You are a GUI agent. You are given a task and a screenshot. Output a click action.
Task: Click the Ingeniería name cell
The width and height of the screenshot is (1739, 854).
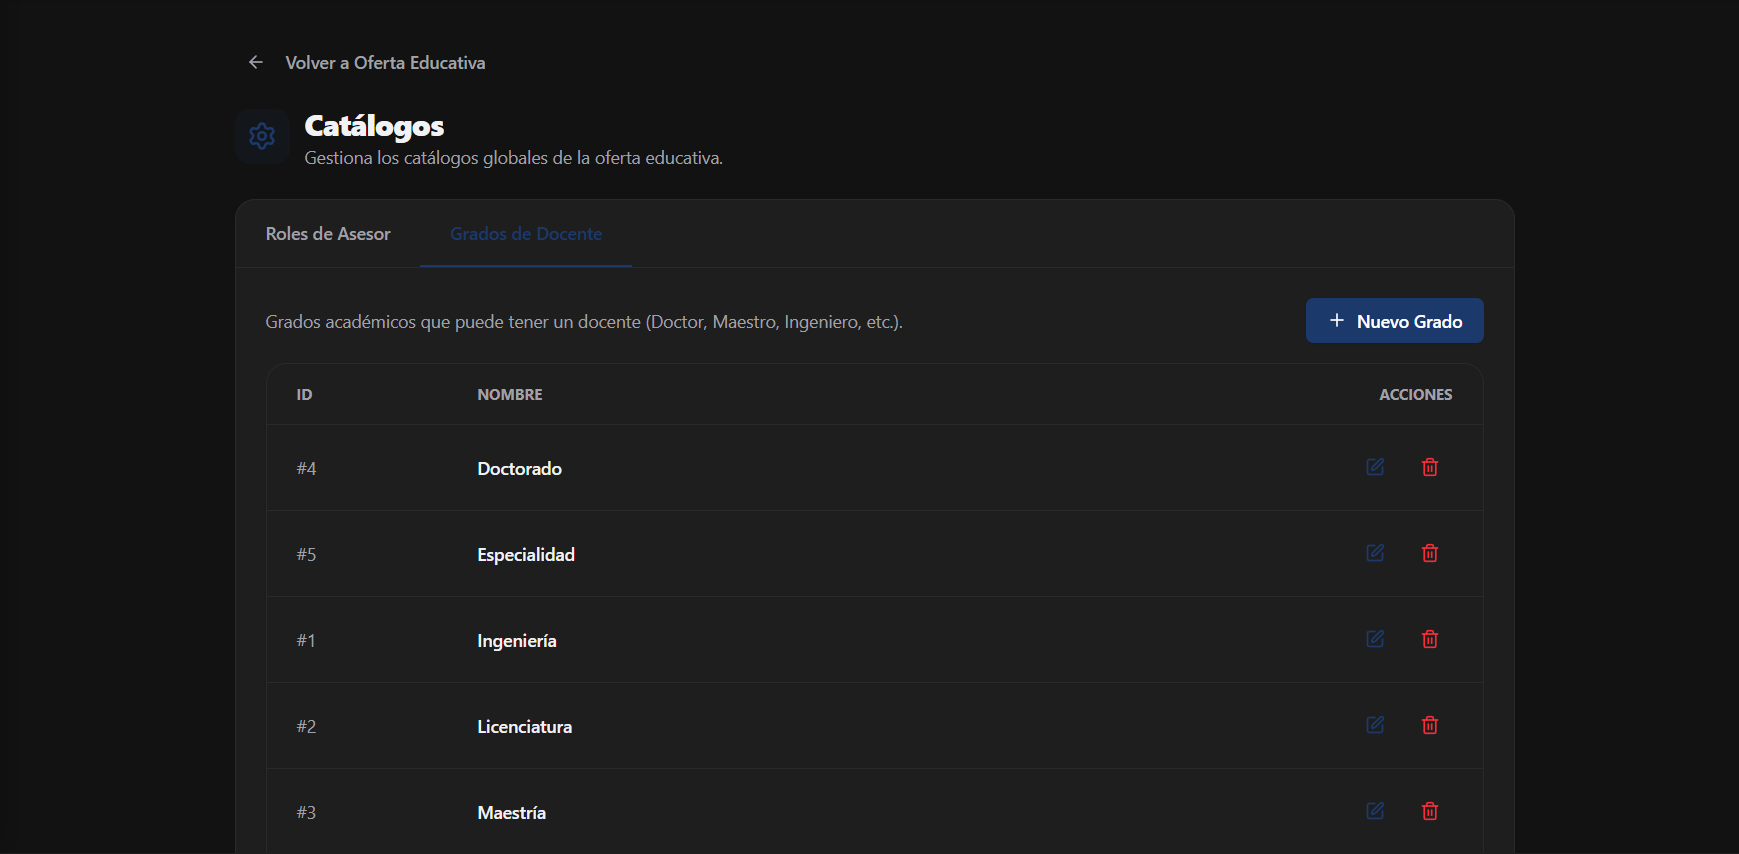tap(517, 641)
